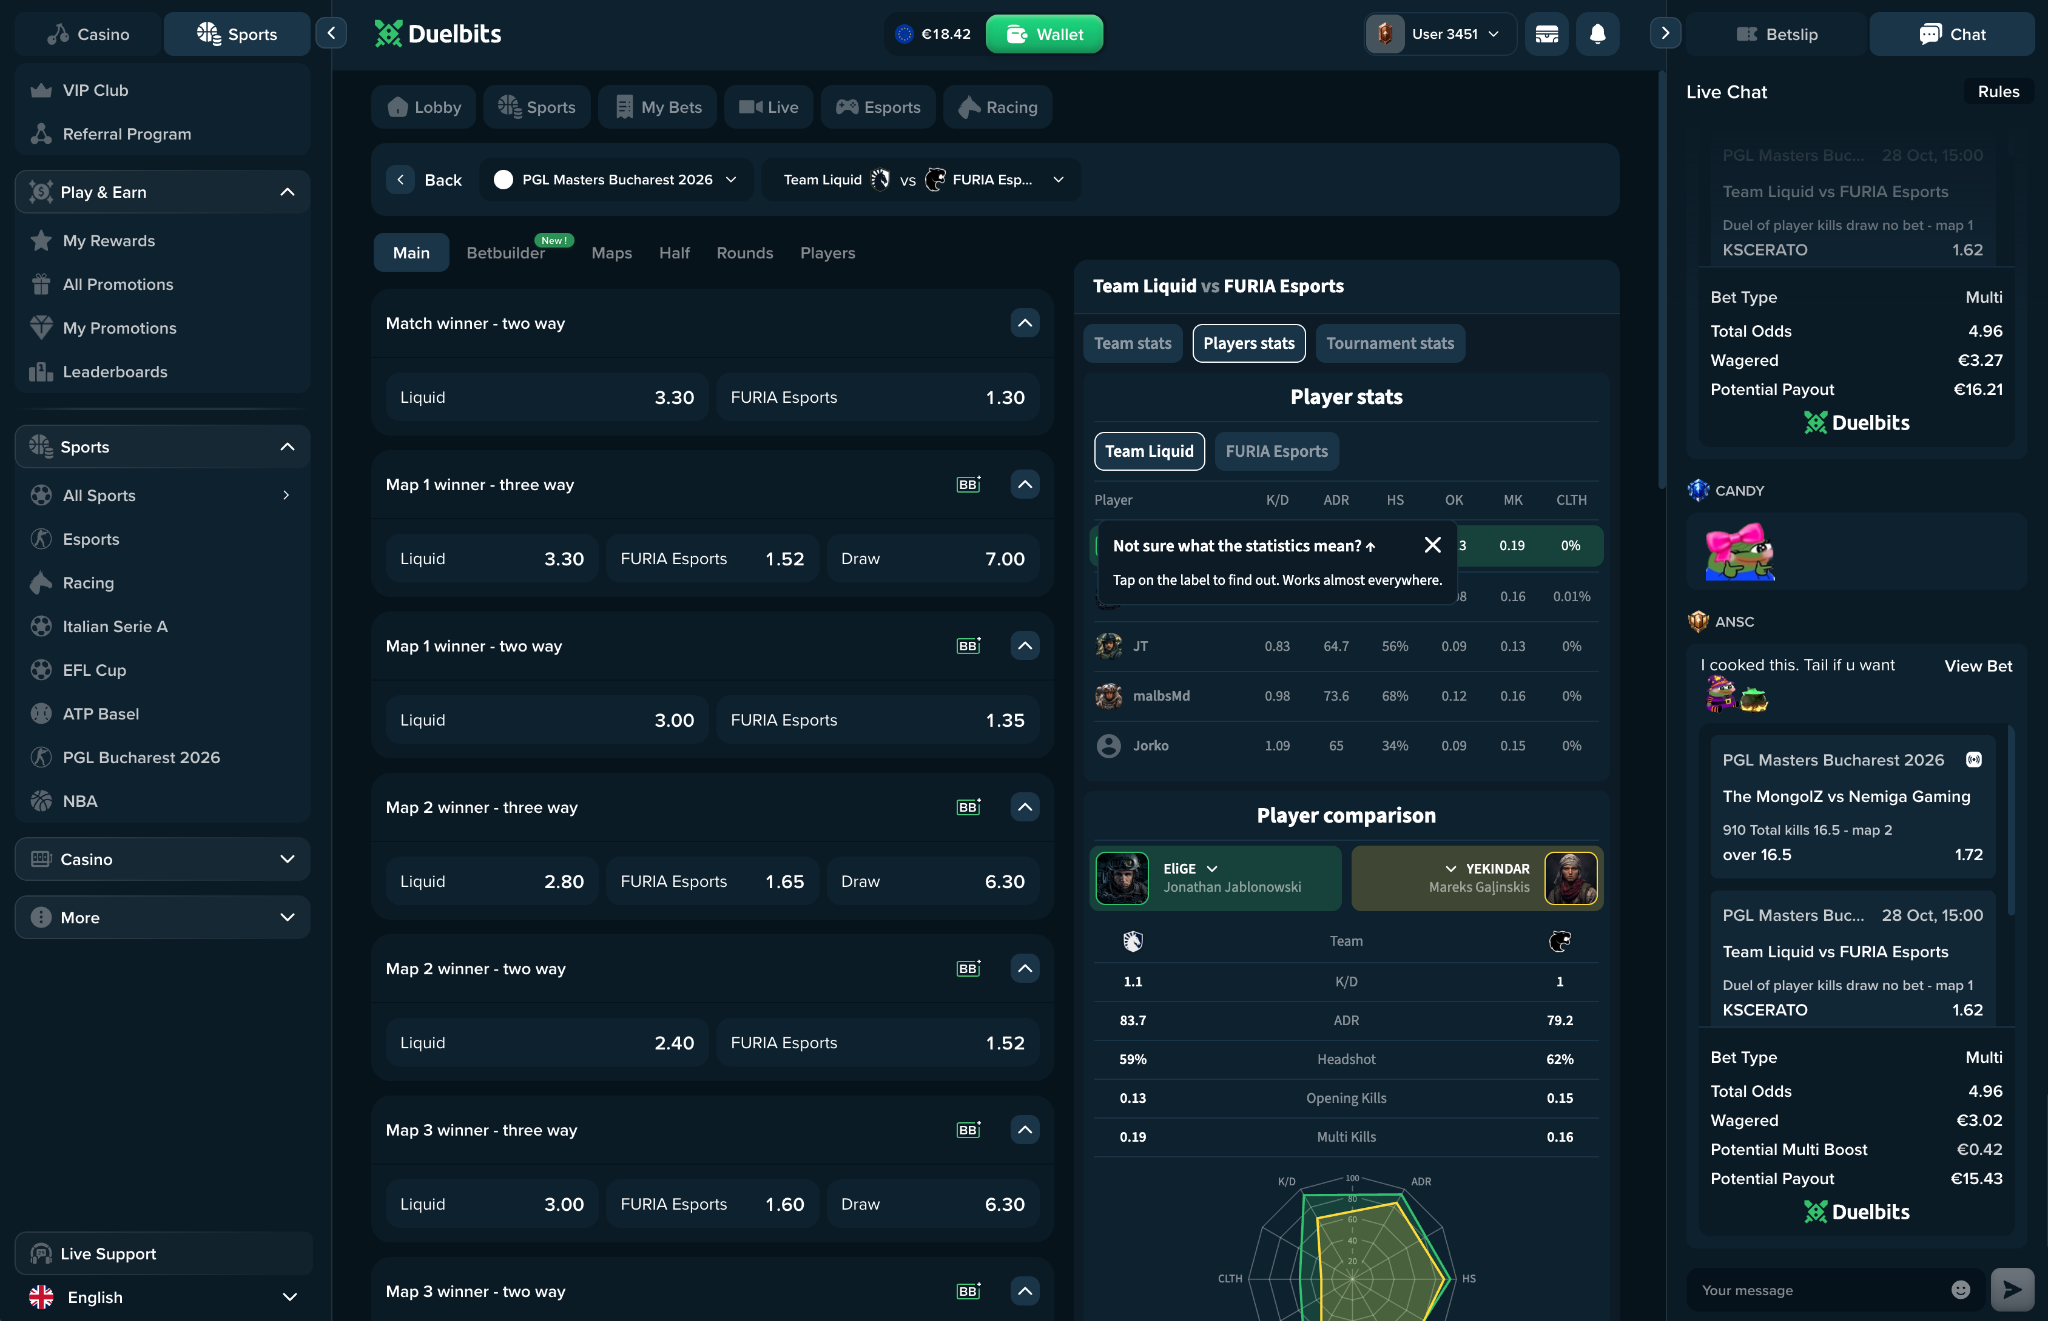Image resolution: width=2048 pixels, height=1321 pixels.
Task: Switch to Team stats
Action: click(1133, 343)
